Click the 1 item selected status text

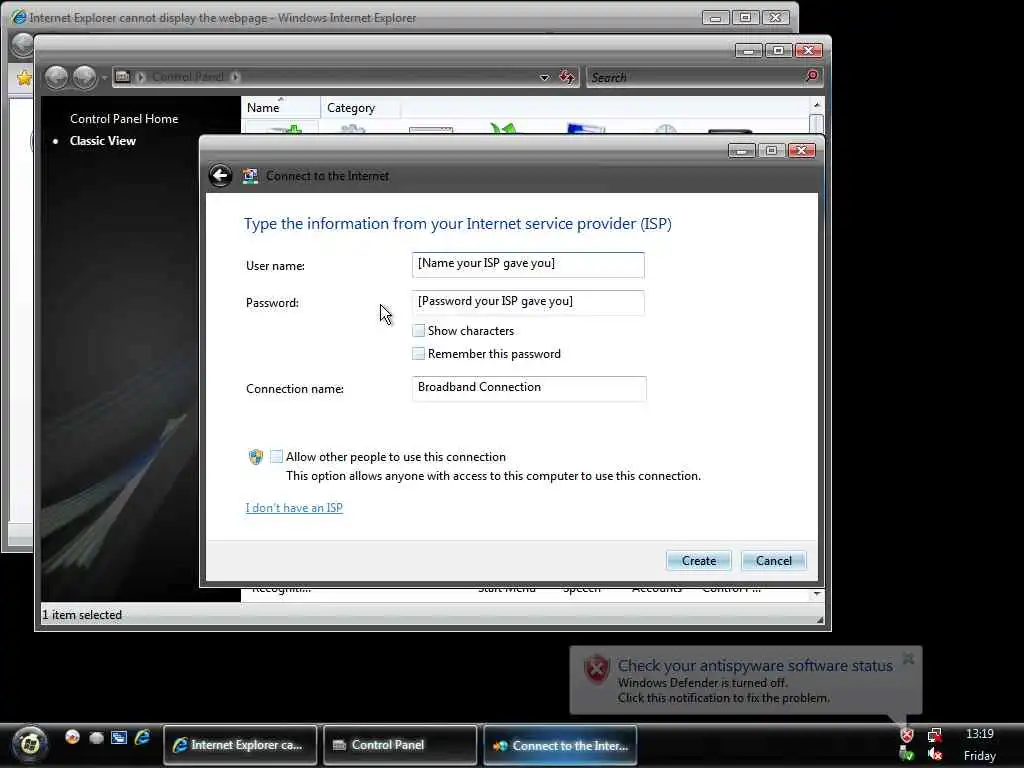pyautogui.click(x=82, y=615)
